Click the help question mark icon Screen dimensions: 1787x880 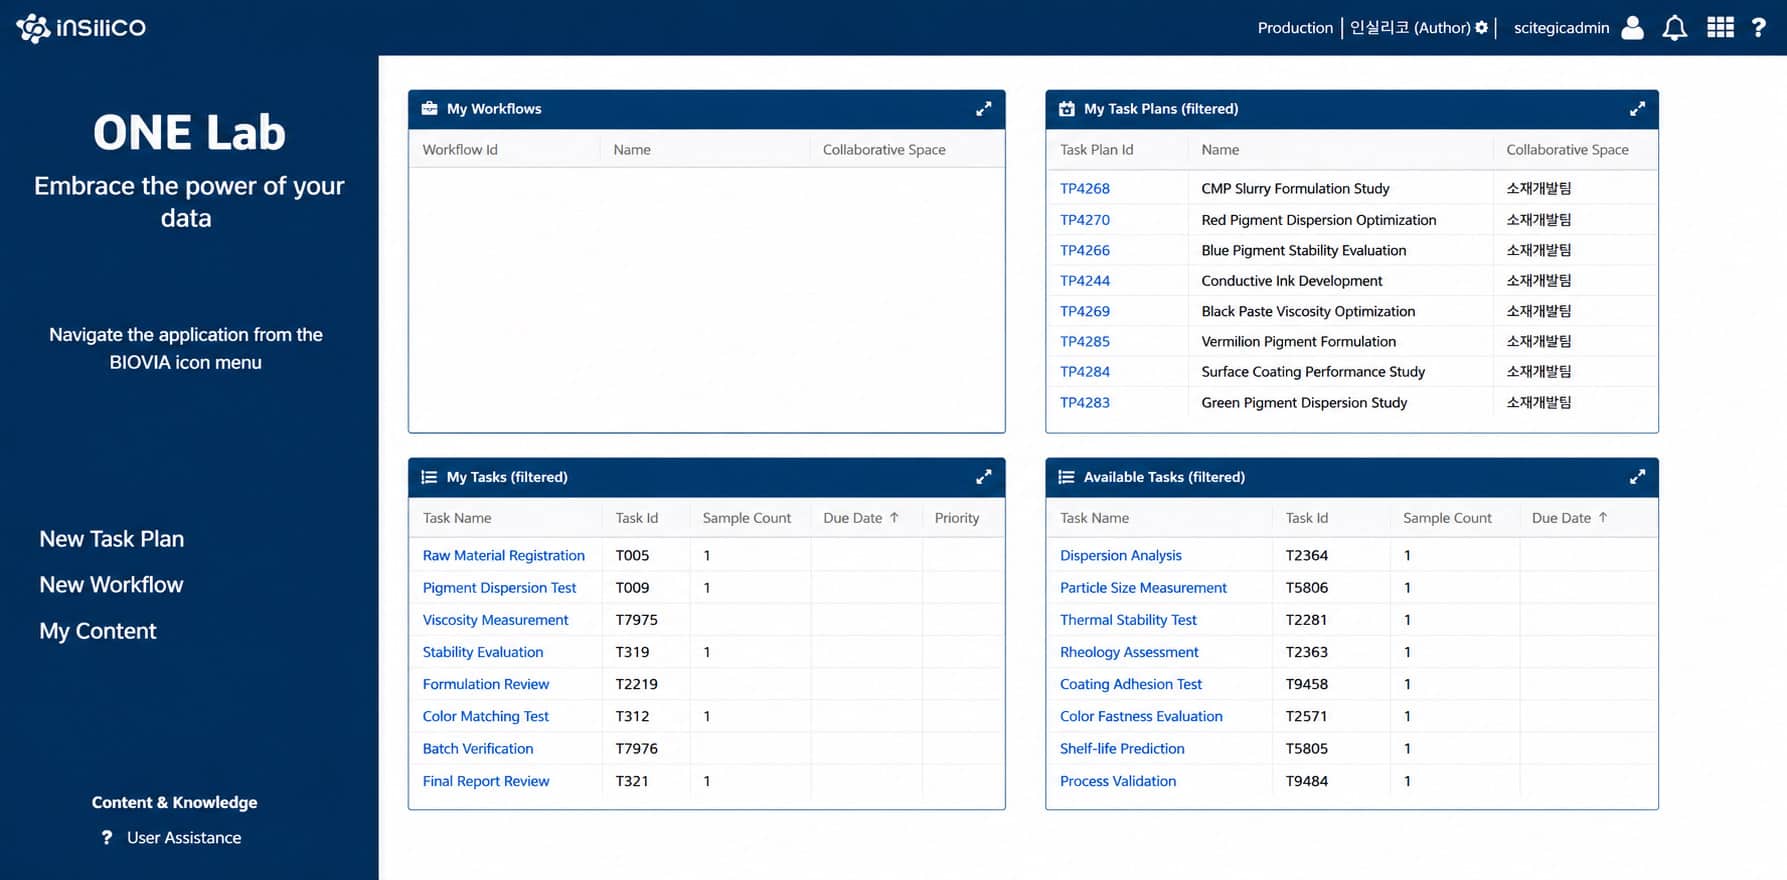click(x=1758, y=28)
